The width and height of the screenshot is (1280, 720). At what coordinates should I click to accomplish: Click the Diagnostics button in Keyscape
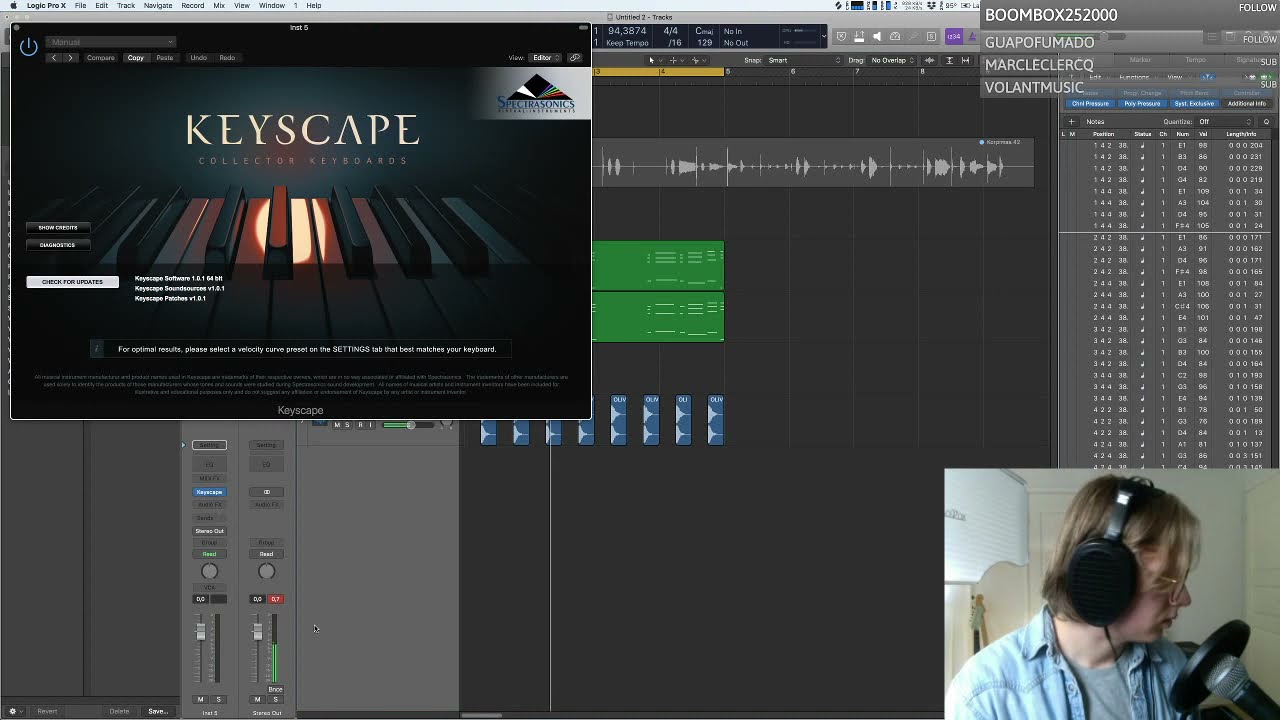[x=57, y=245]
